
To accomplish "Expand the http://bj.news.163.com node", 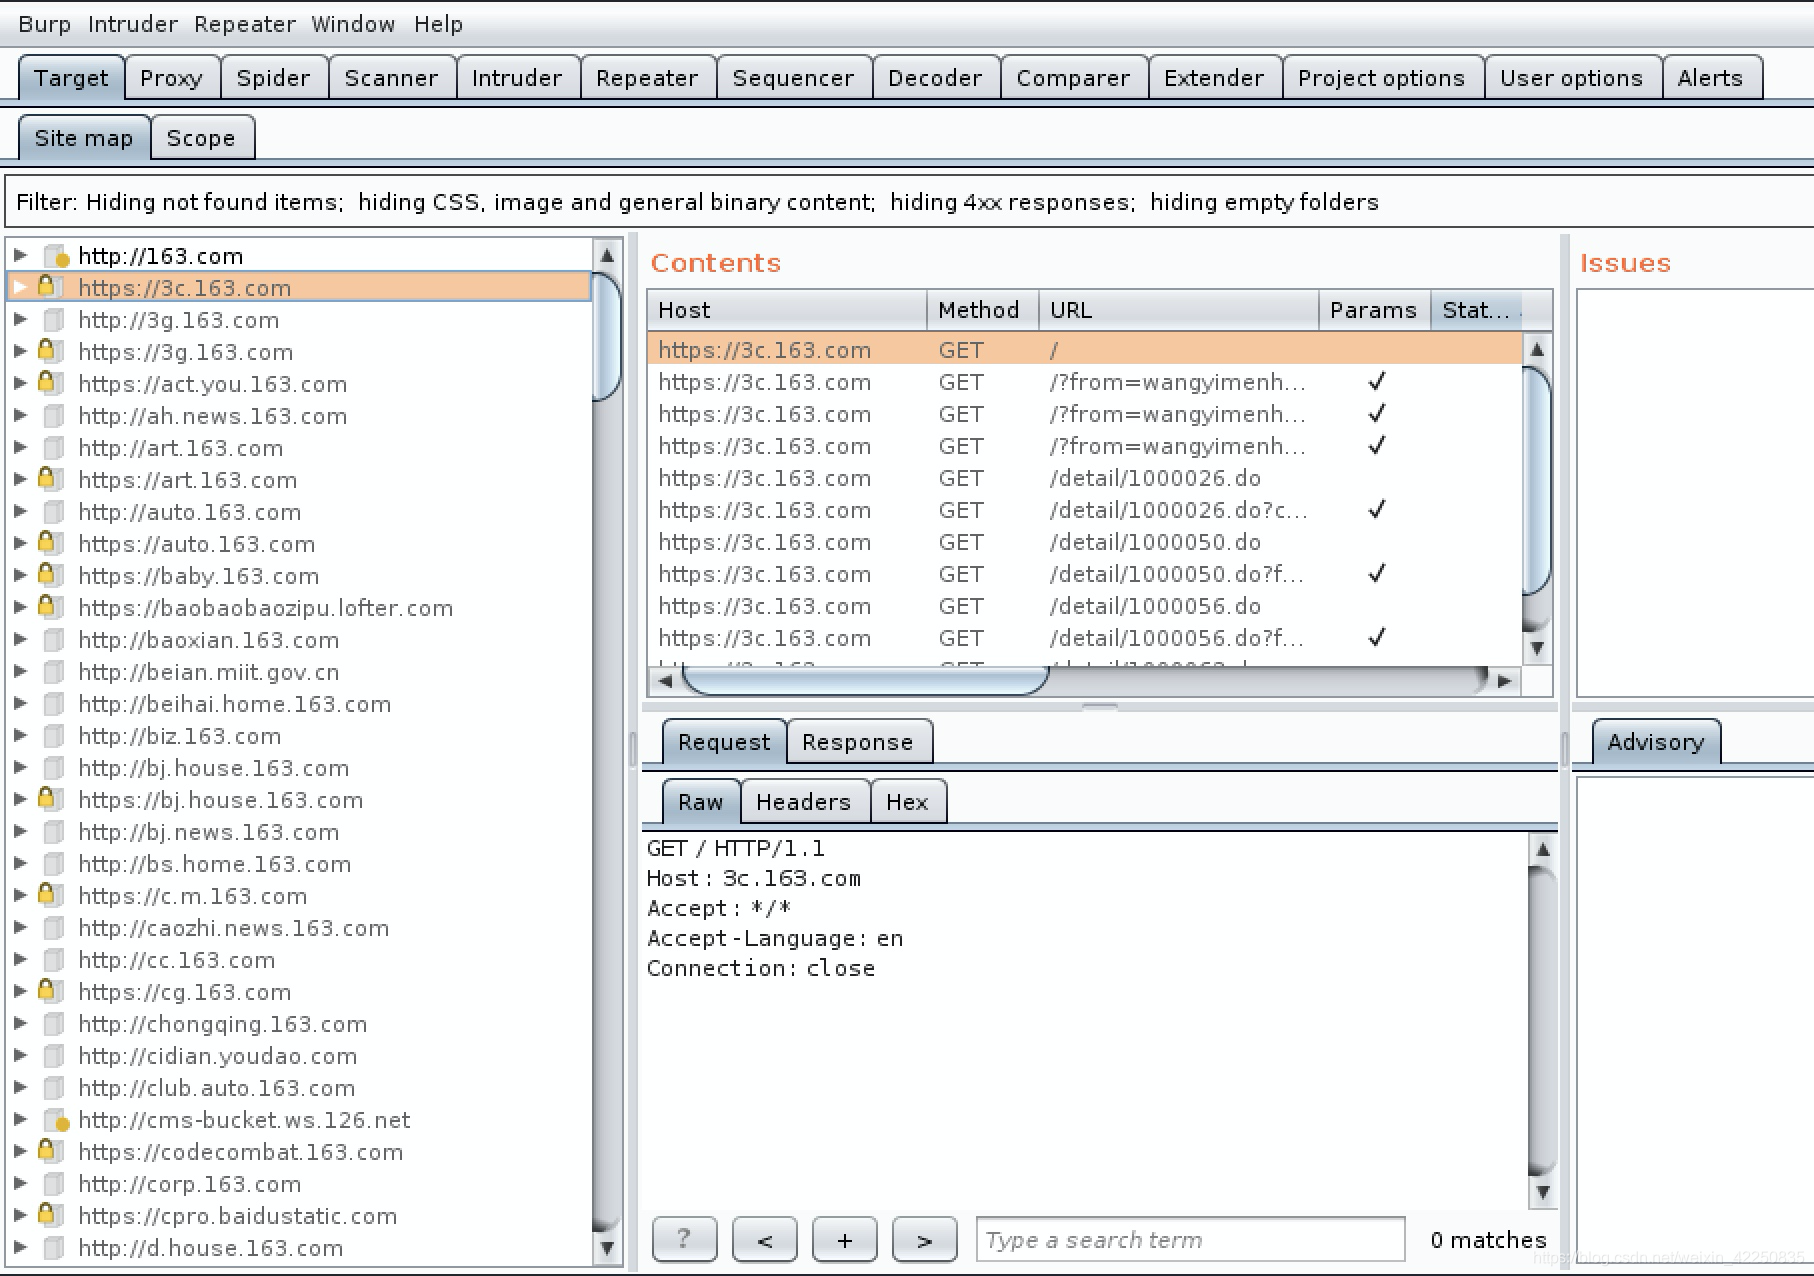I will click(20, 831).
